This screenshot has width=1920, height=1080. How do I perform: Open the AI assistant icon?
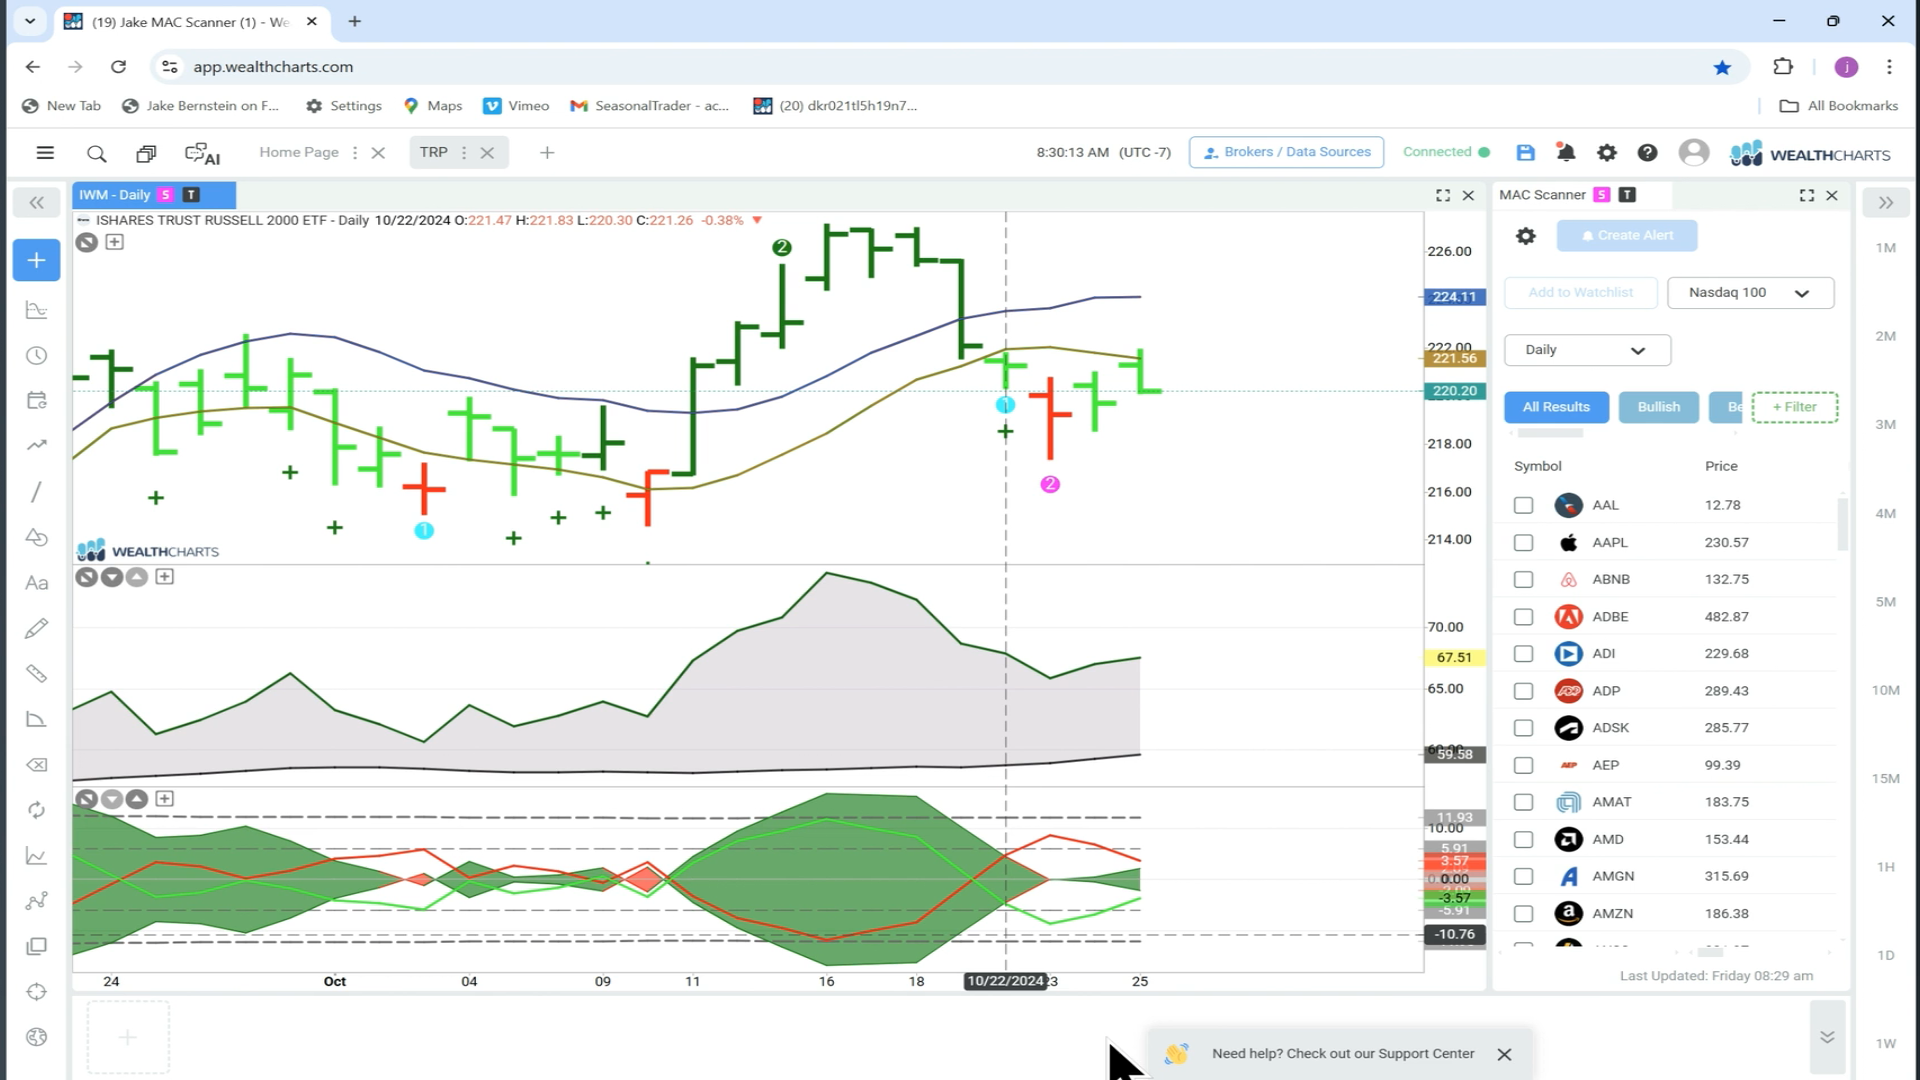[x=202, y=153]
